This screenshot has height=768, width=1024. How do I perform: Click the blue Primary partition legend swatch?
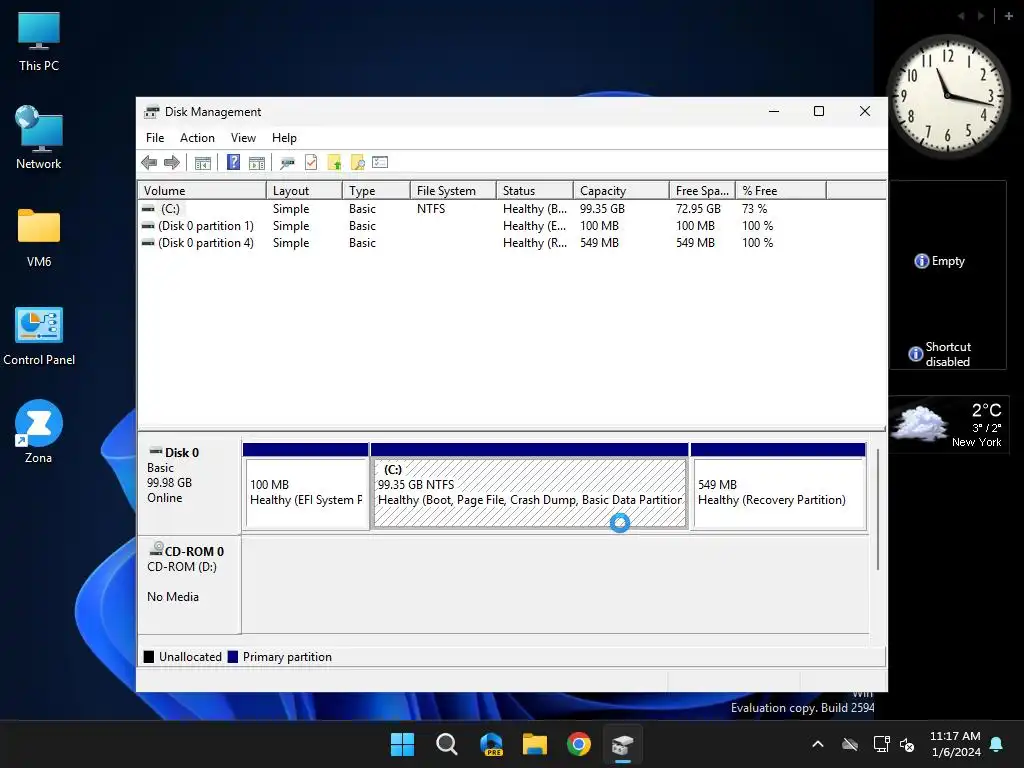click(x=232, y=657)
